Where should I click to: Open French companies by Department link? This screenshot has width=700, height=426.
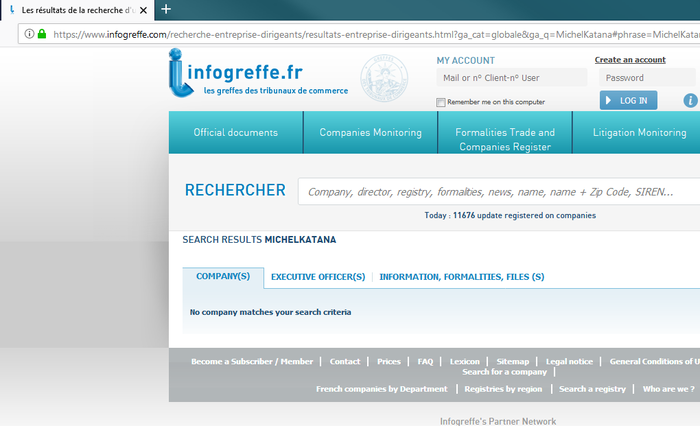pyautogui.click(x=382, y=389)
